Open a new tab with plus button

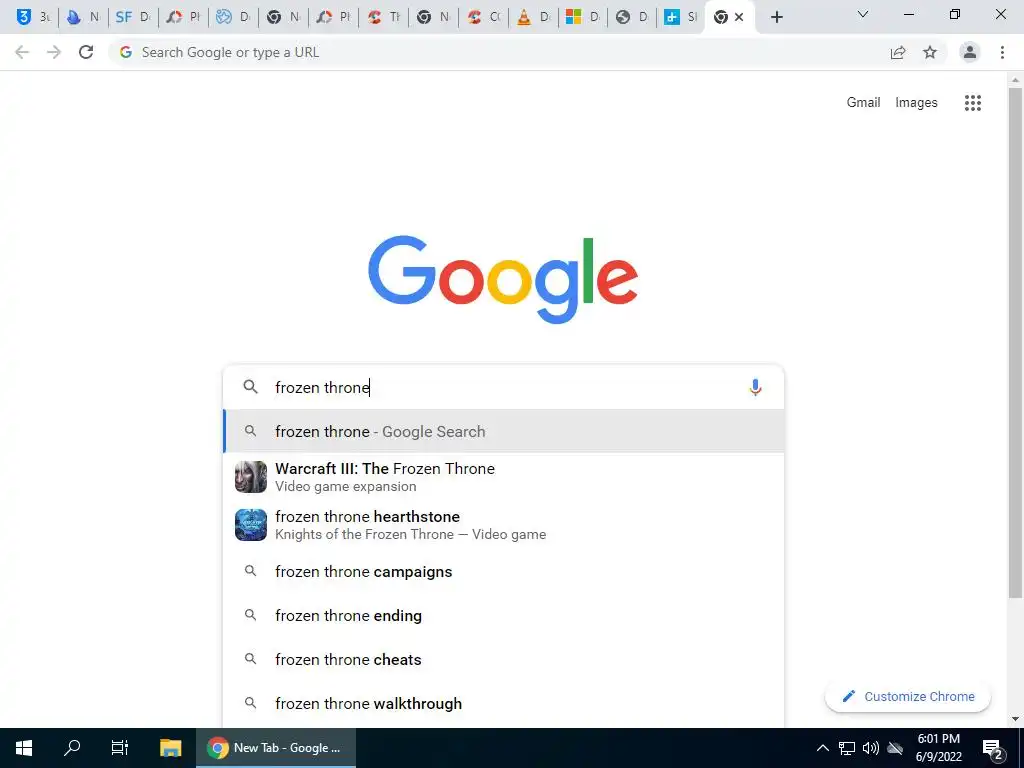(776, 18)
